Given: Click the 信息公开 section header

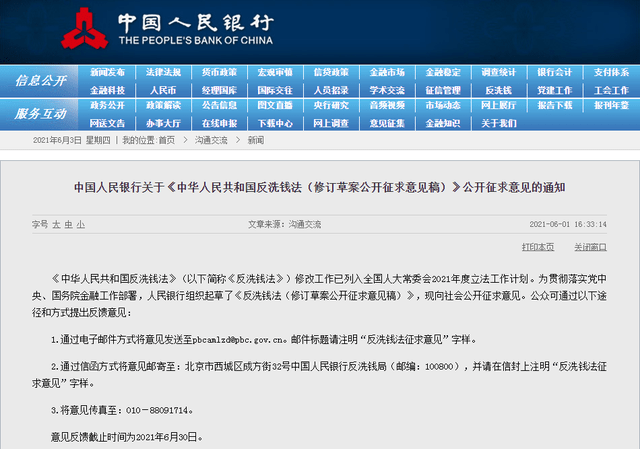Looking at the screenshot, I should tap(40, 81).
